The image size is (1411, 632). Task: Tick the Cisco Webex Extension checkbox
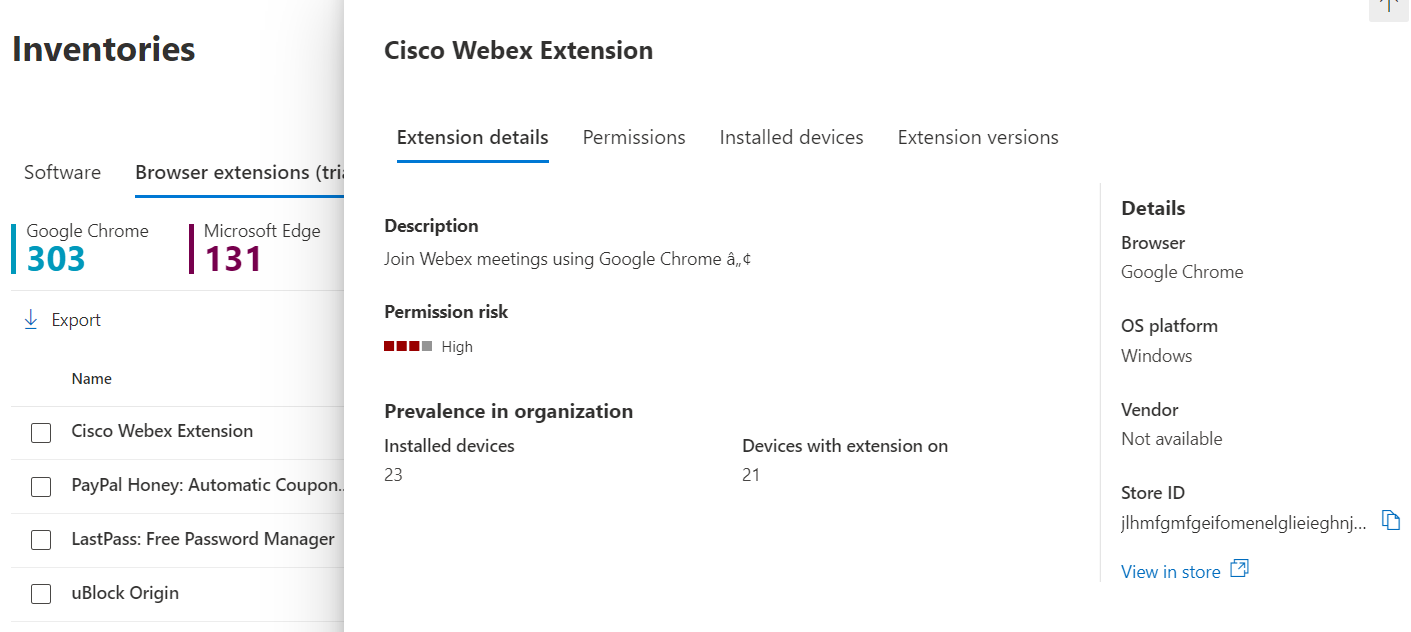click(41, 432)
